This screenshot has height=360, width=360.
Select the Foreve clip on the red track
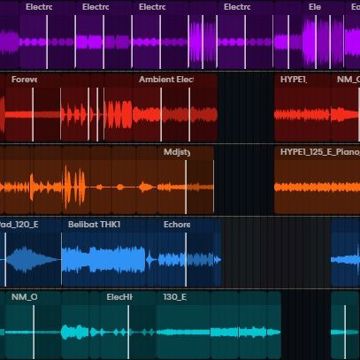coord(33,108)
